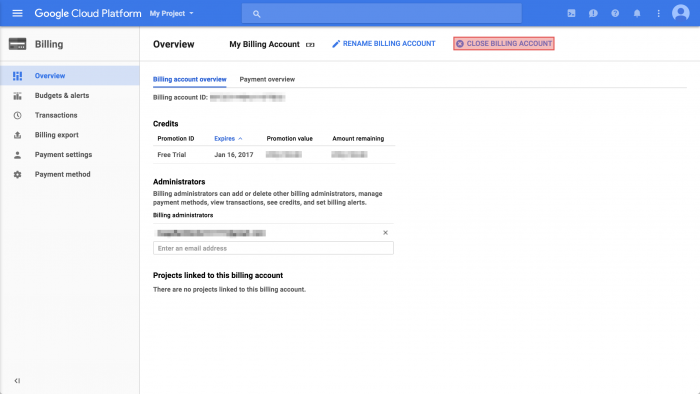Image resolution: width=700 pixels, height=394 pixels.
Task: Click the Promotion value column header
Action: 290,139
